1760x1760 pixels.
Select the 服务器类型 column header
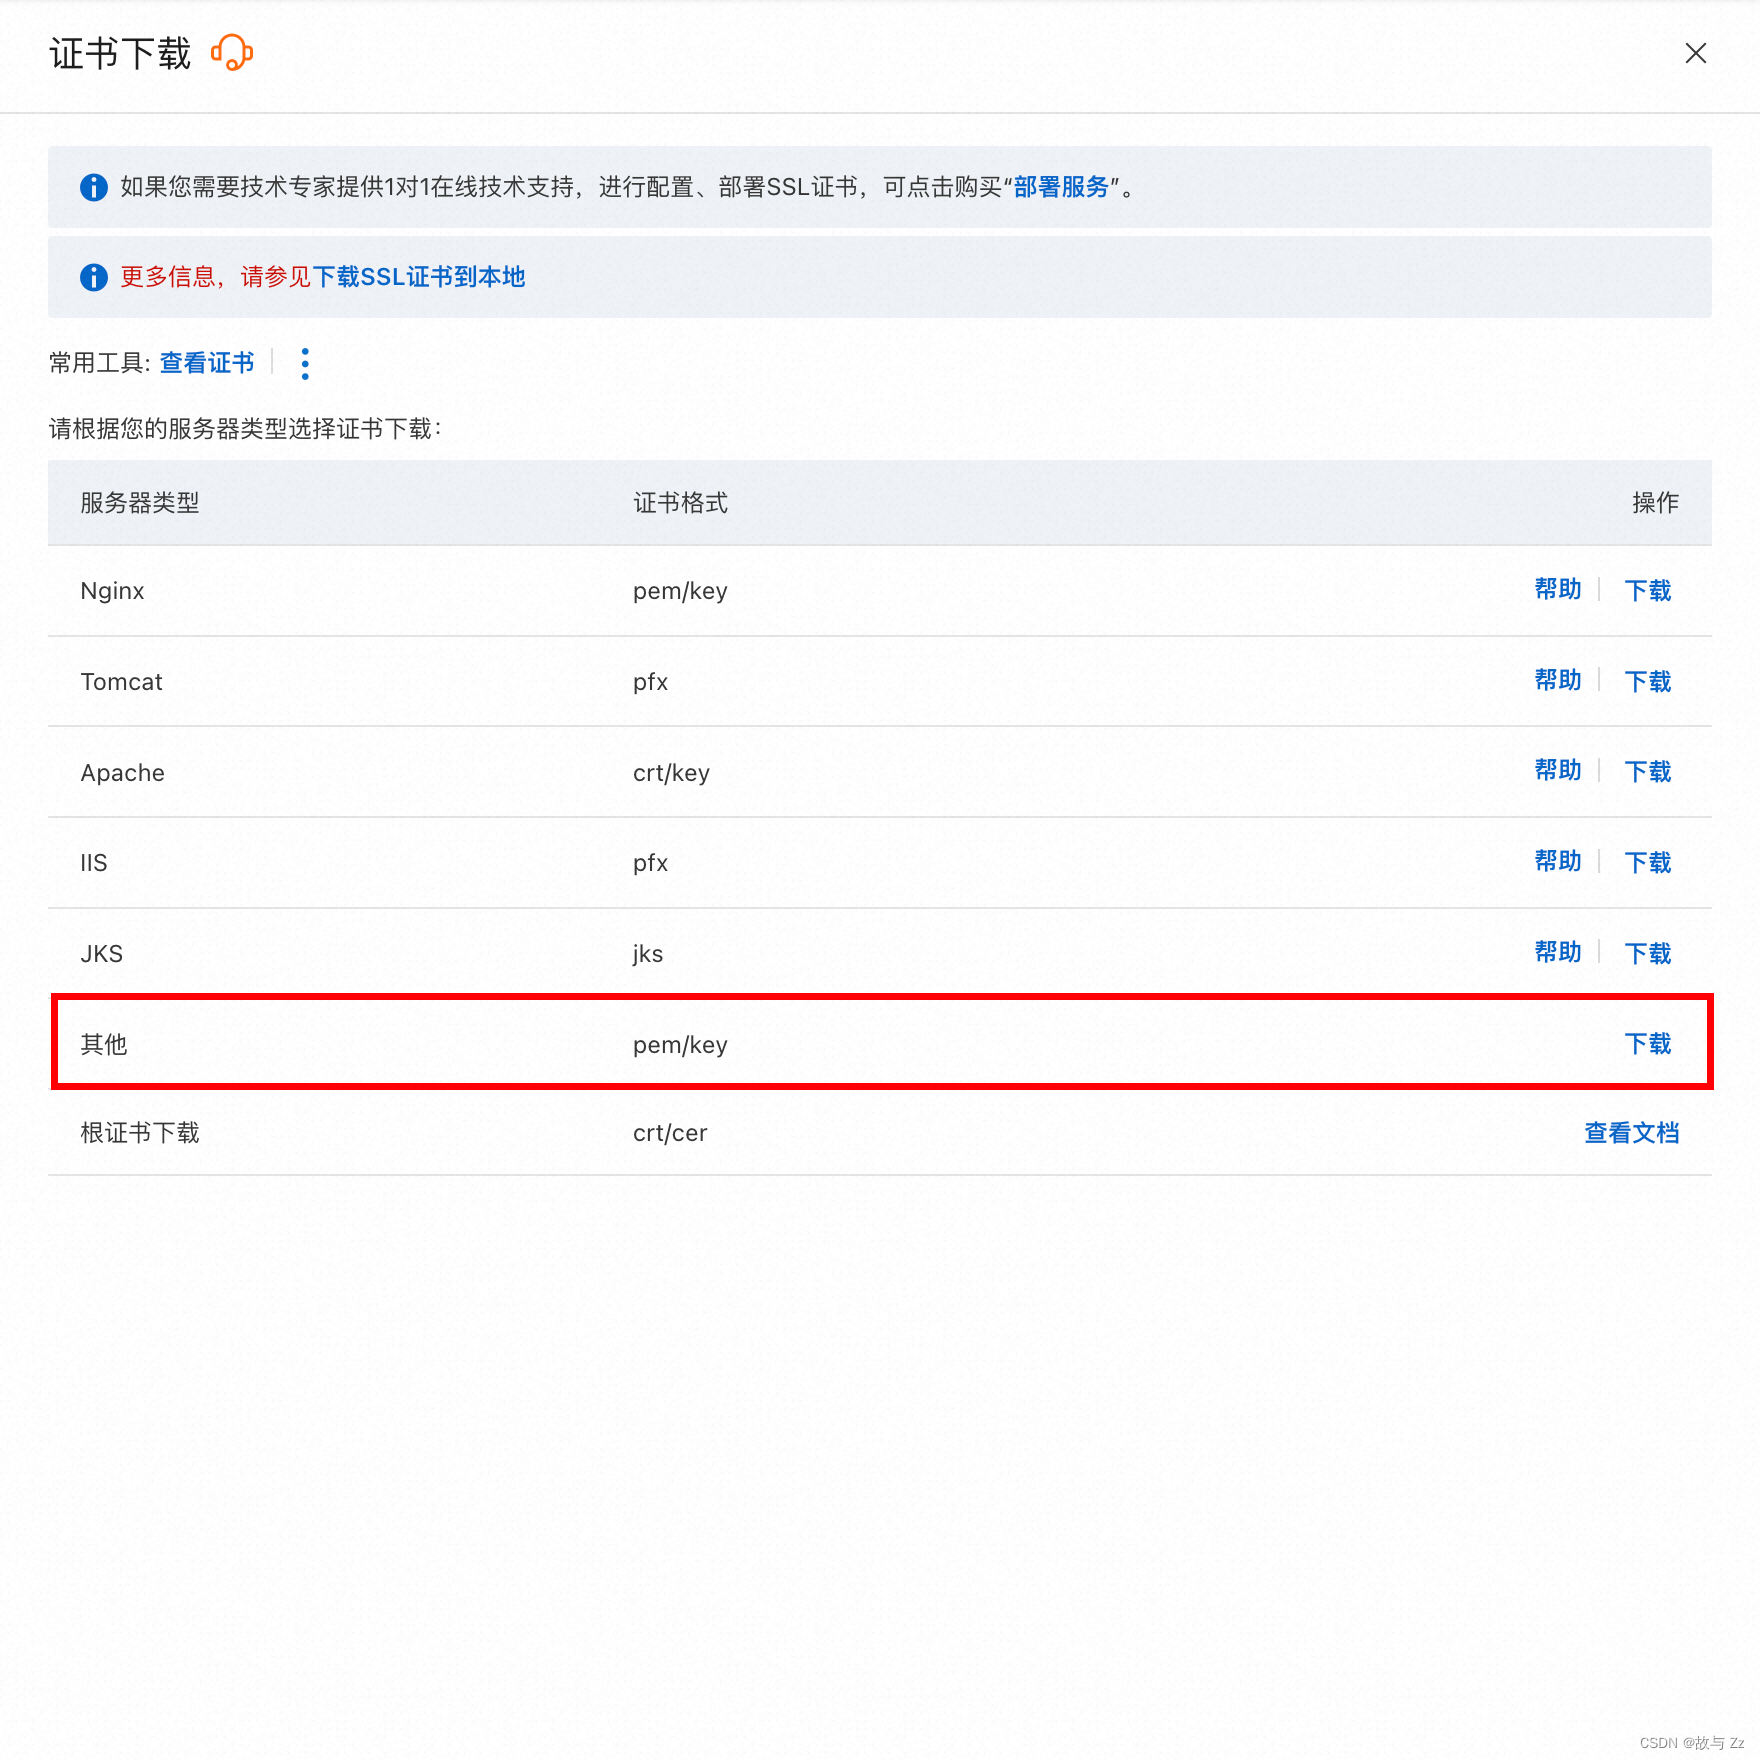[x=139, y=503]
